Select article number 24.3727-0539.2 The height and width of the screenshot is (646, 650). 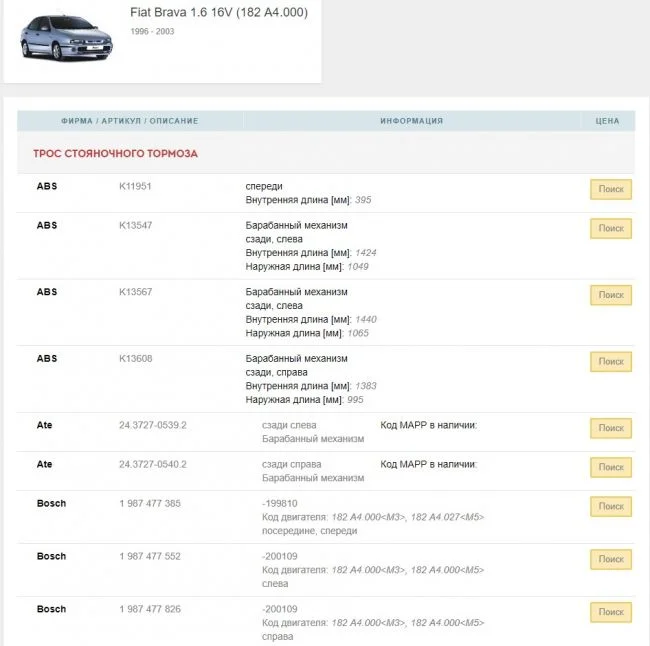tap(152, 425)
